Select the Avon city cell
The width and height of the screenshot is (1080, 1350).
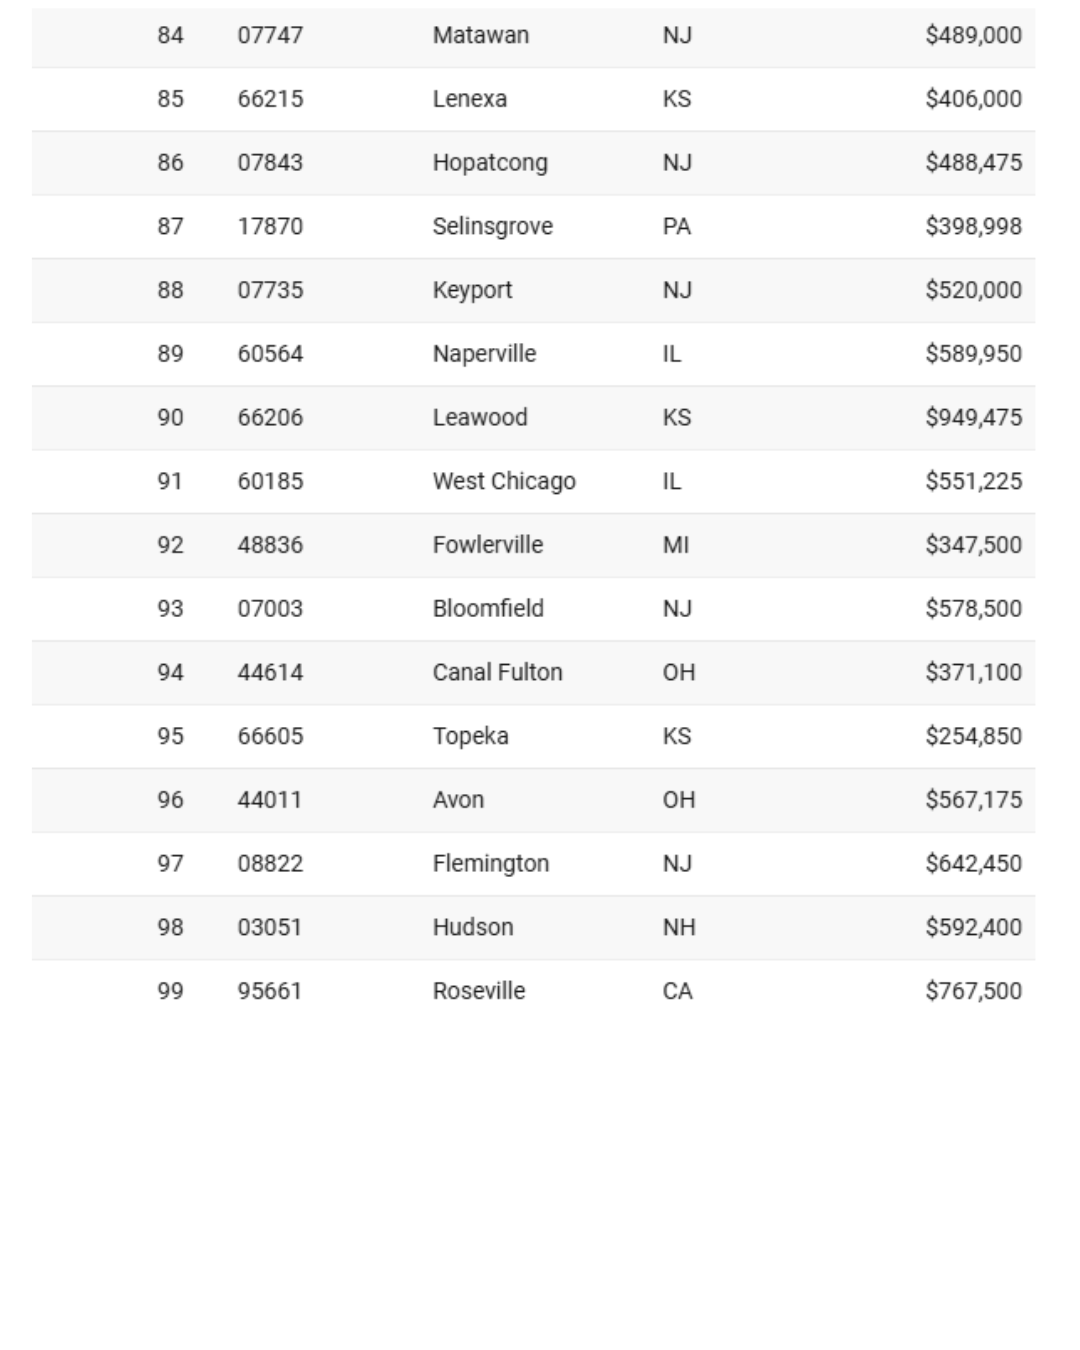[458, 800]
